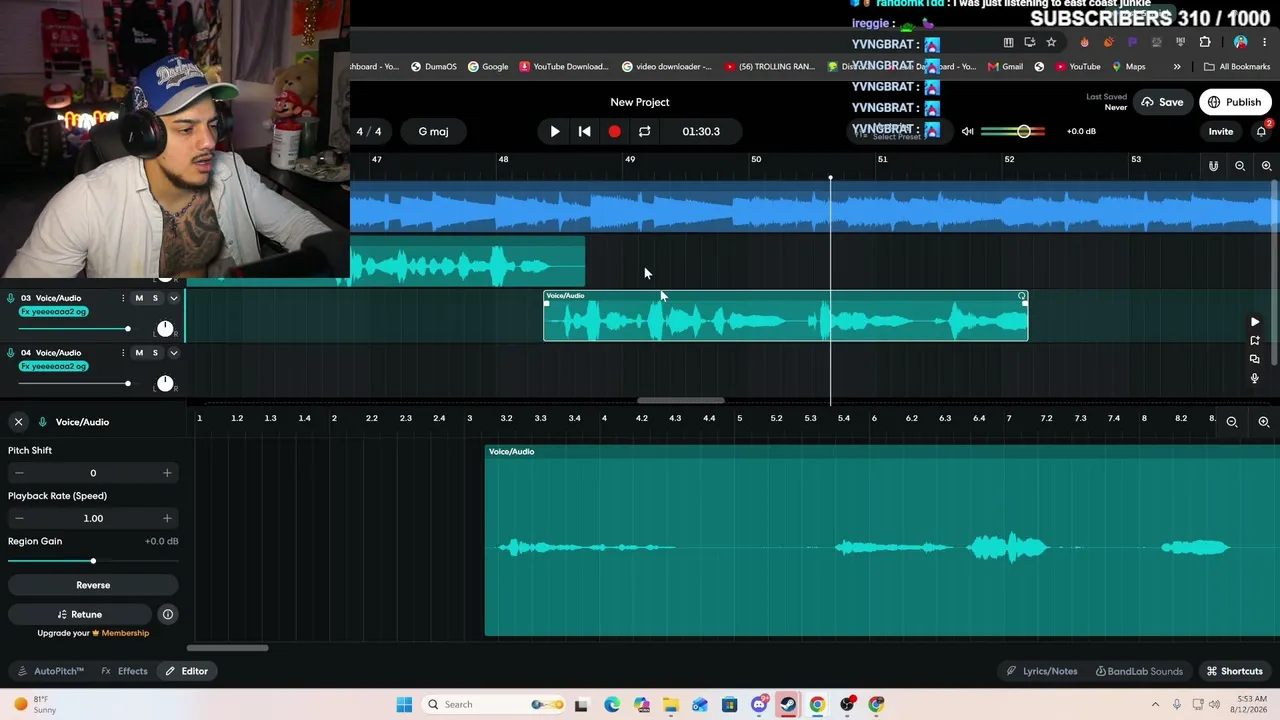Toggle snap magnet on timeline

pyautogui.click(x=1213, y=166)
